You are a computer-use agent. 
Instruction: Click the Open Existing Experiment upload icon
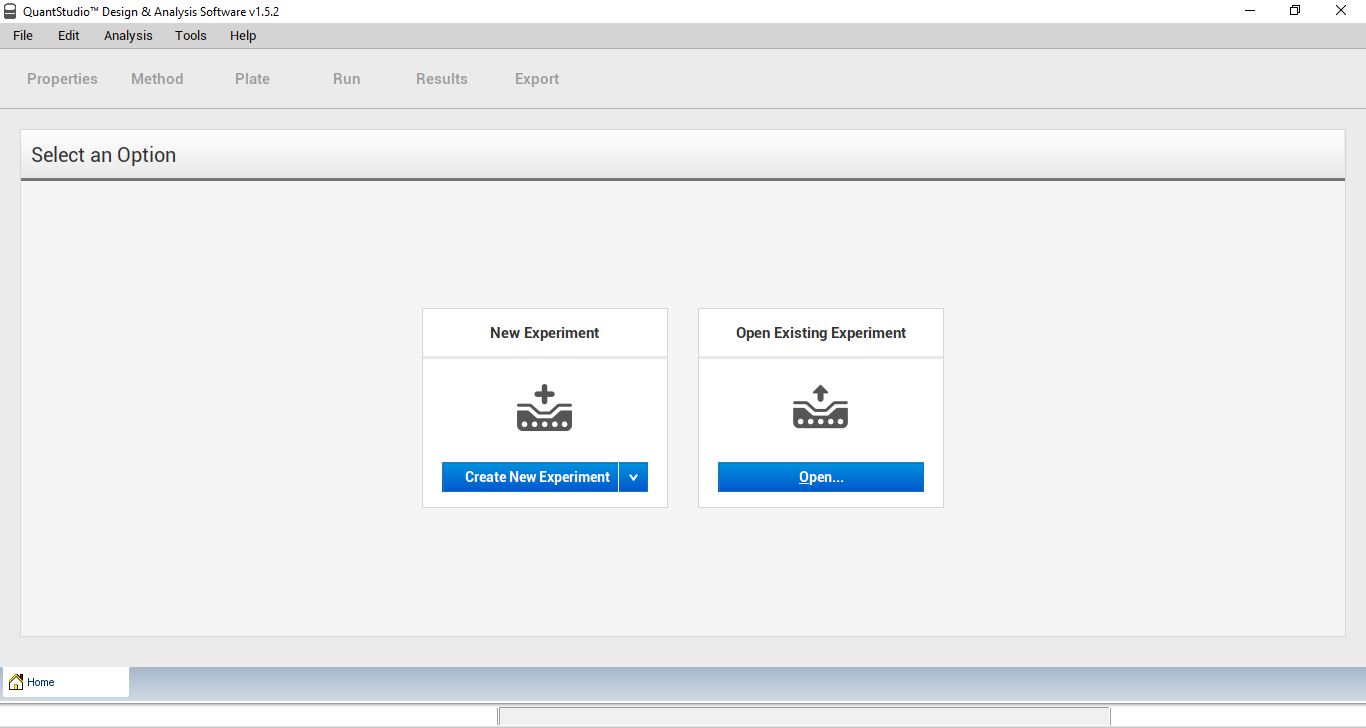click(x=820, y=407)
